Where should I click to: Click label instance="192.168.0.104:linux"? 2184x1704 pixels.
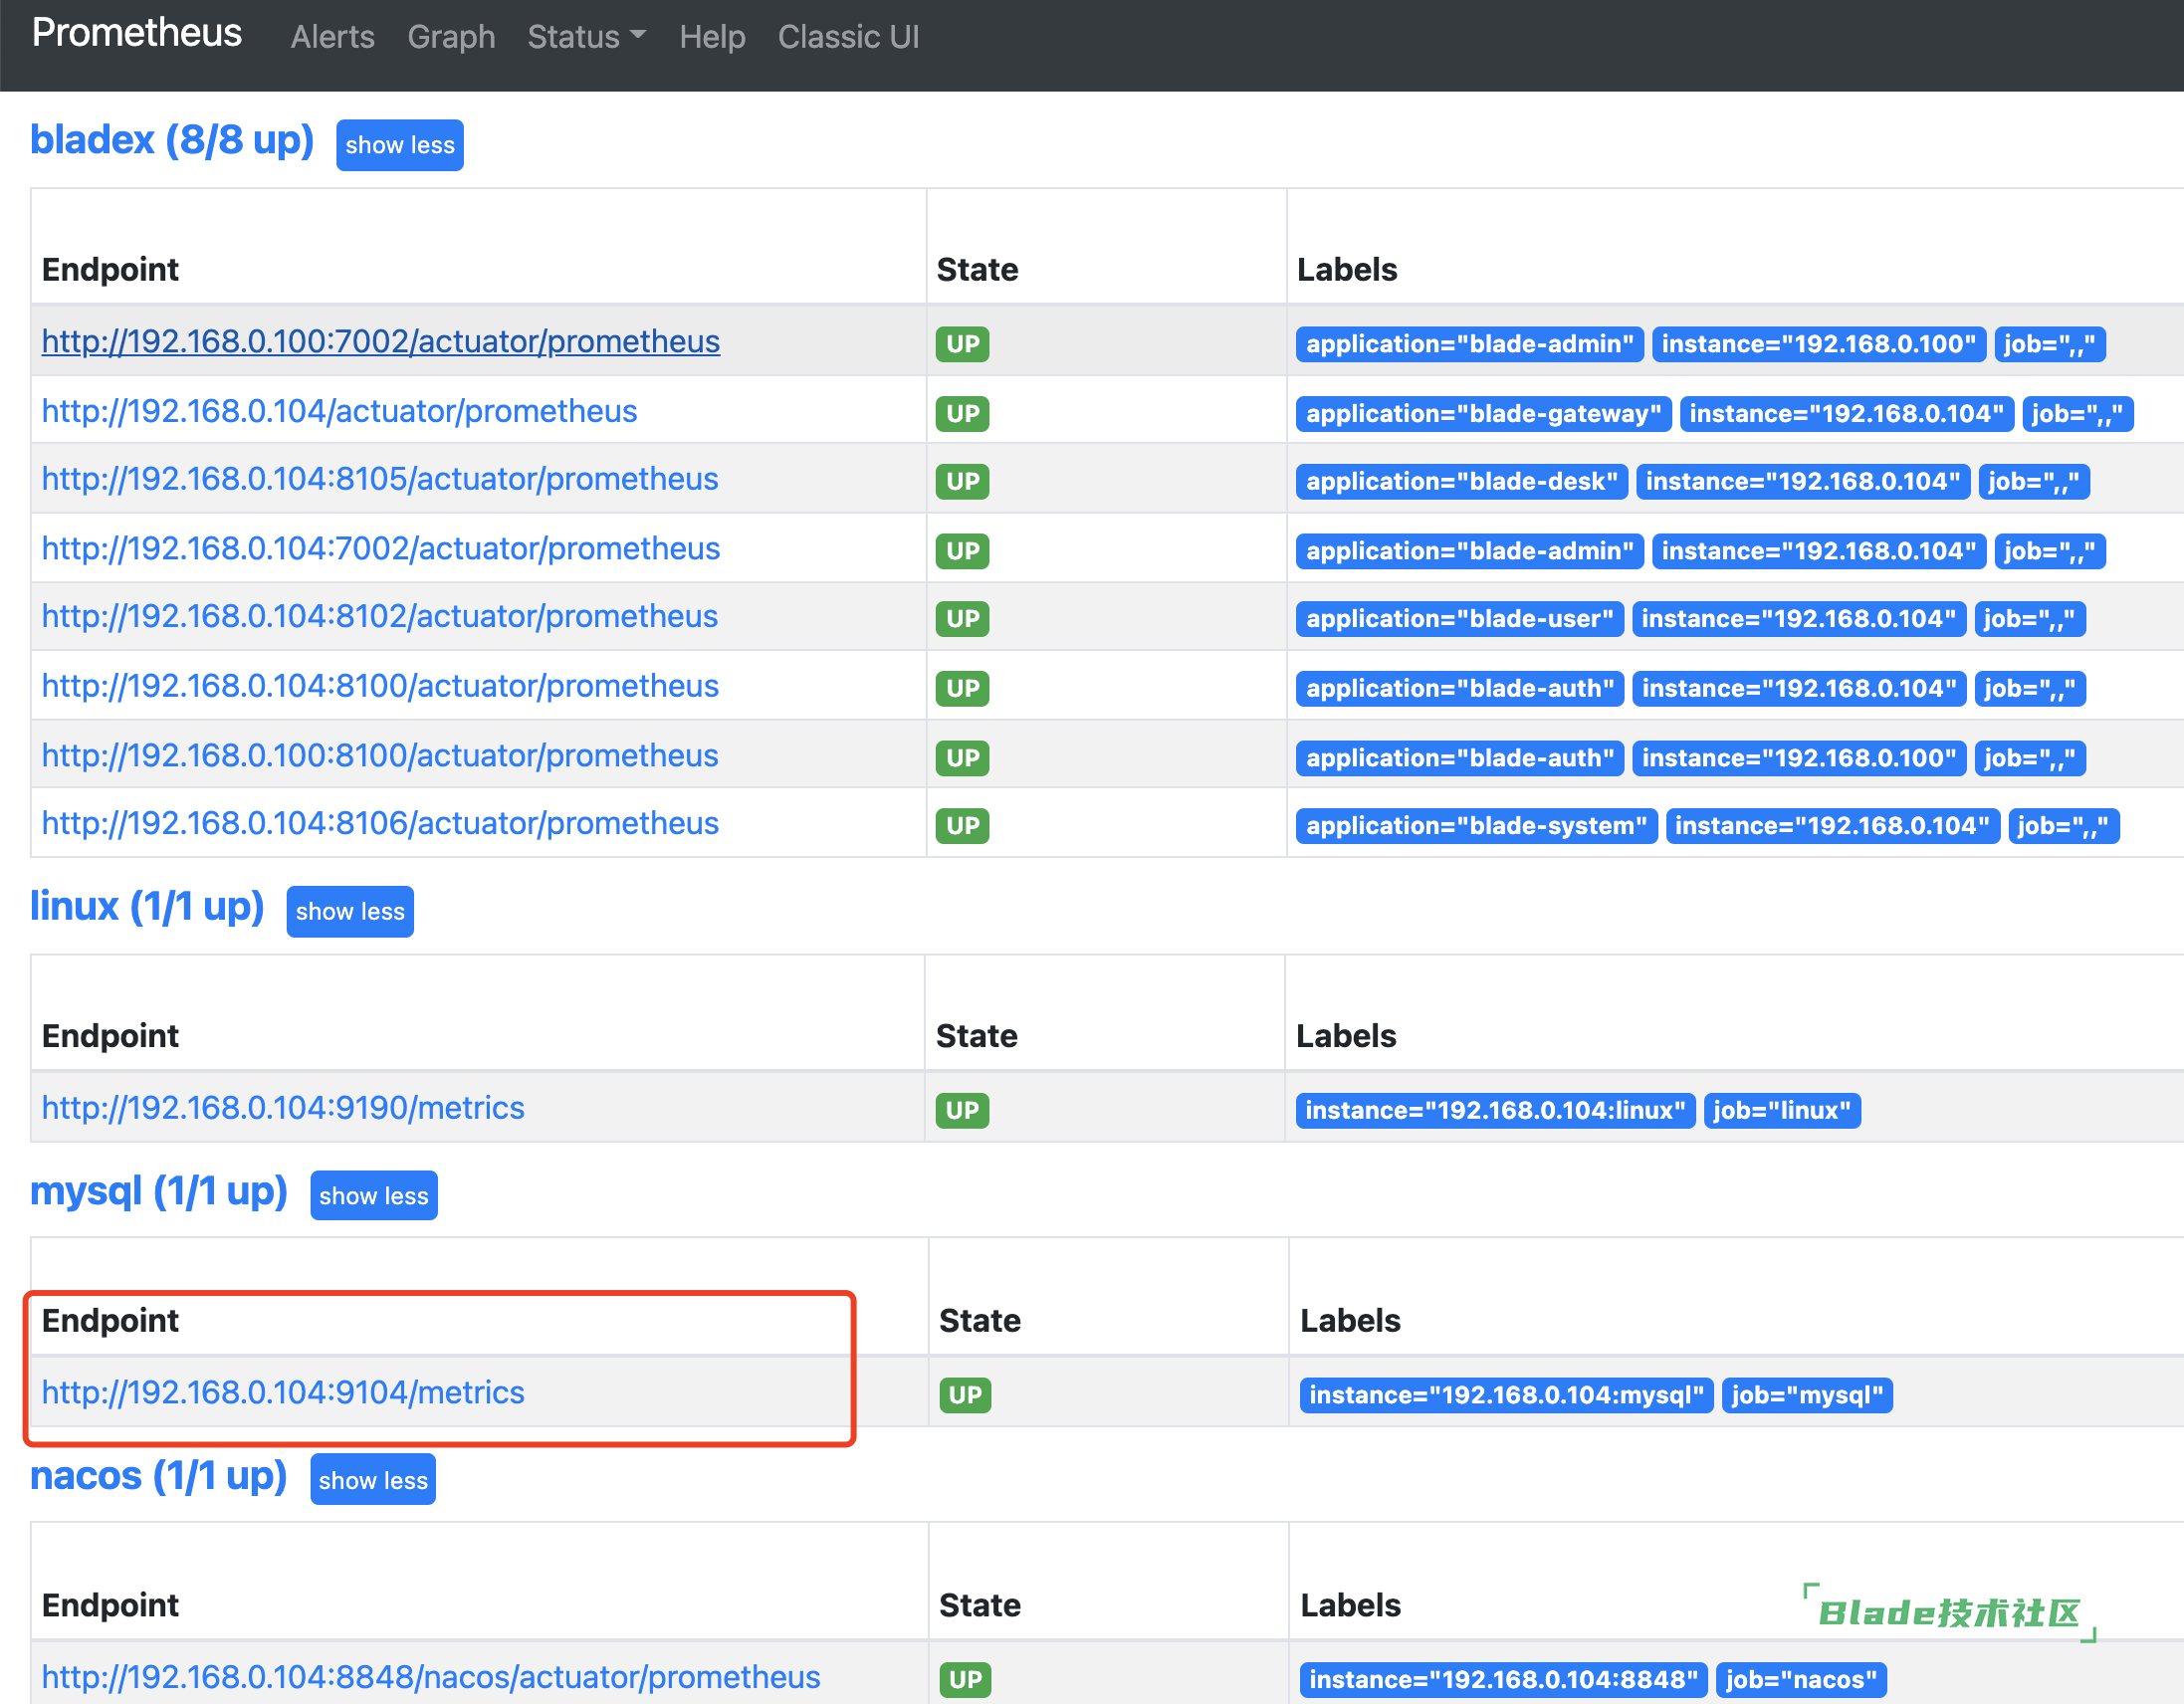point(1496,1111)
